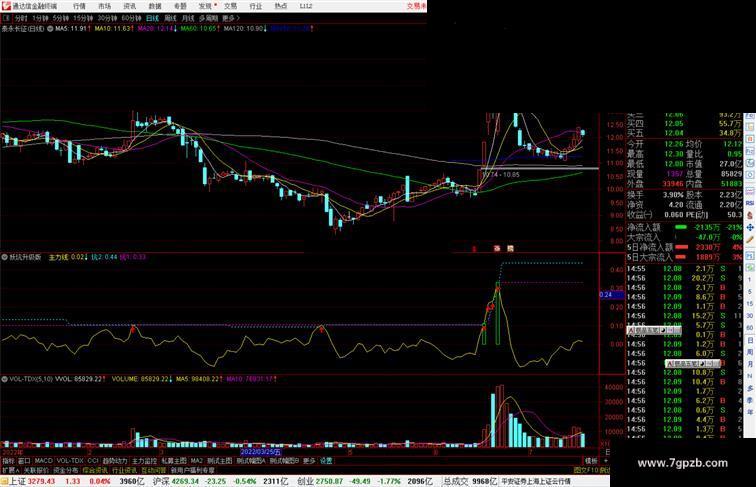This screenshot has width=756, height=487.
Task: Open the 发现 menu
Action: (205, 6)
